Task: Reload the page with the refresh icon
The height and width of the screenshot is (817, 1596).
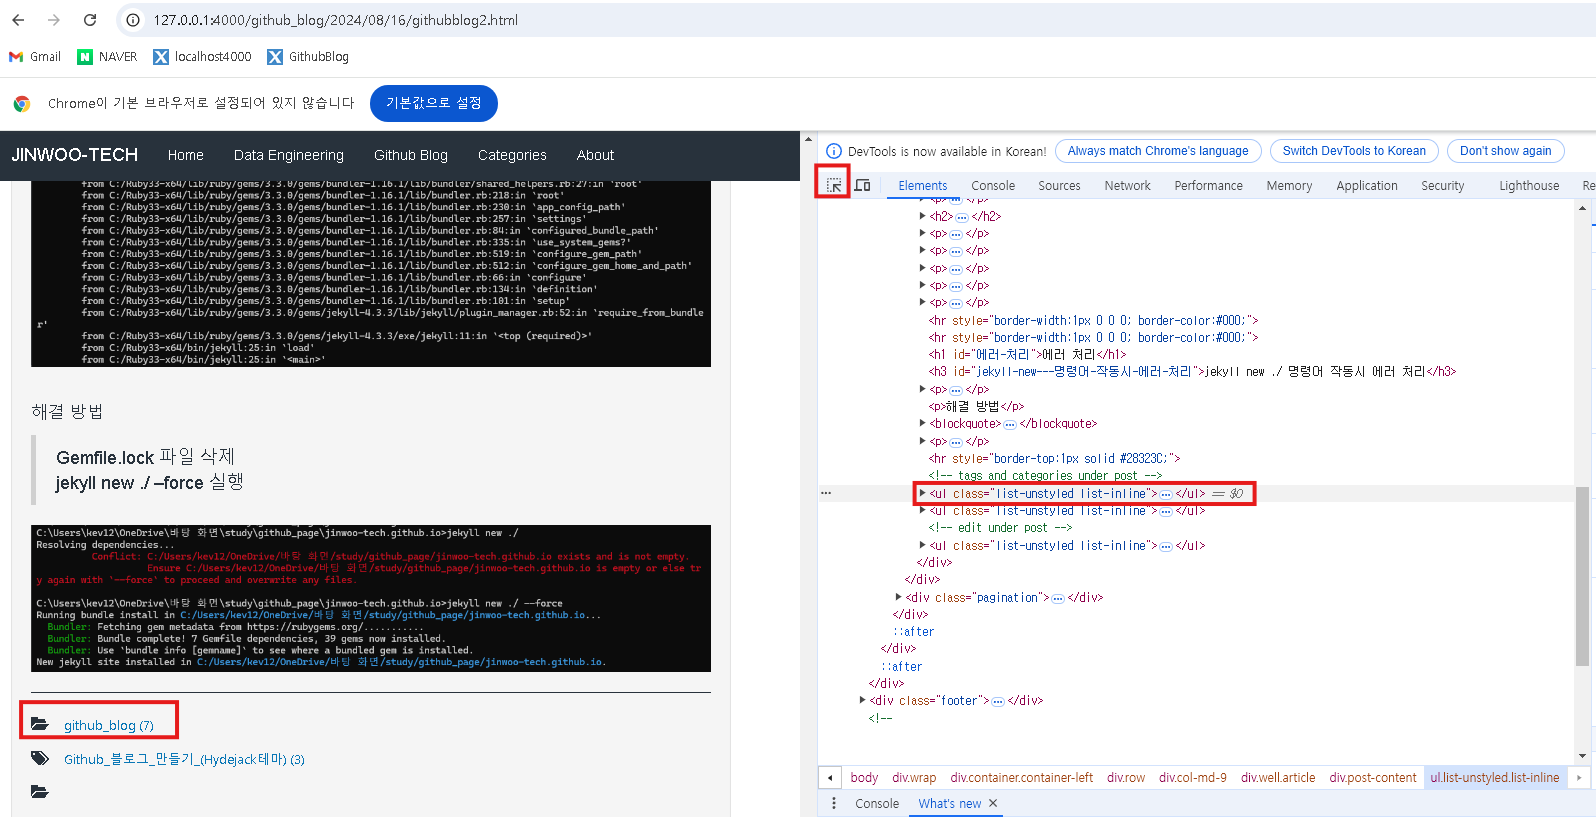Action: coord(90,20)
